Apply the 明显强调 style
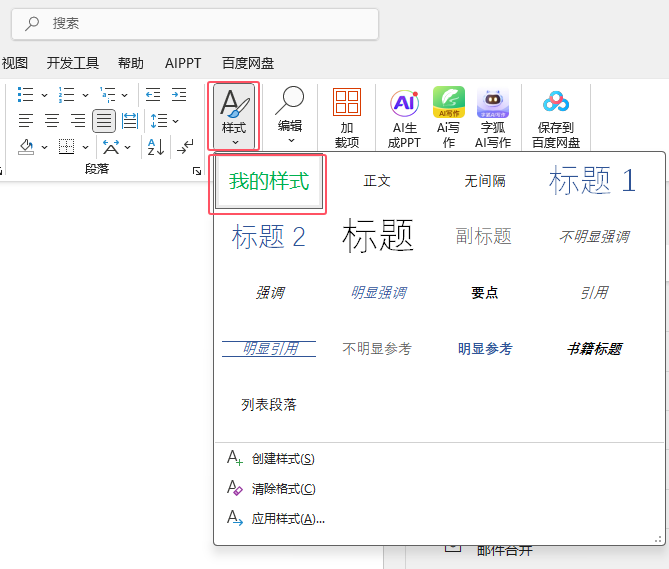669x569 pixels. pyautogui.click(x=378, y=293)
